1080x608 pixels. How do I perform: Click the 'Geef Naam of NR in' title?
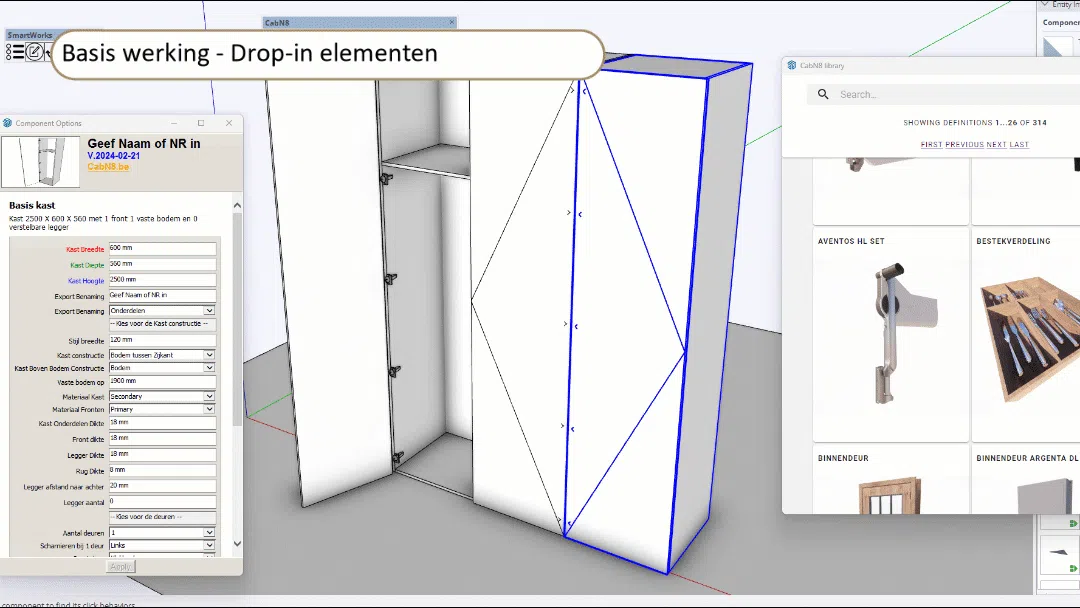[144, 143]
